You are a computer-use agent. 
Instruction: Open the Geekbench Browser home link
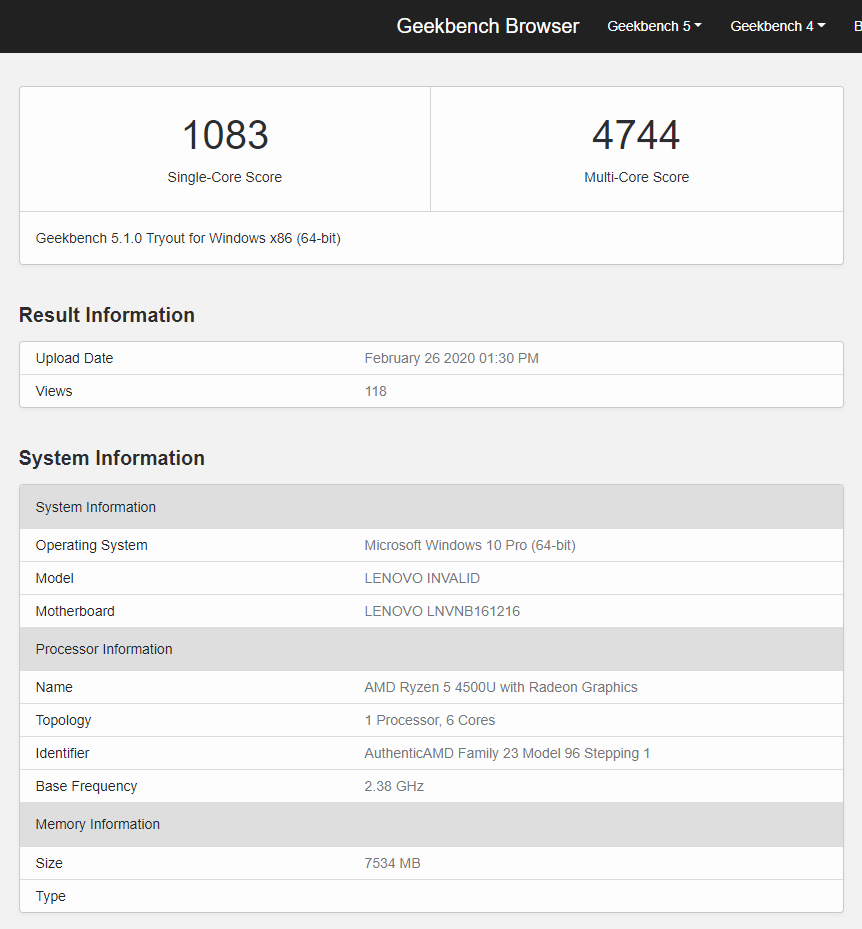[x=488, y=26]
